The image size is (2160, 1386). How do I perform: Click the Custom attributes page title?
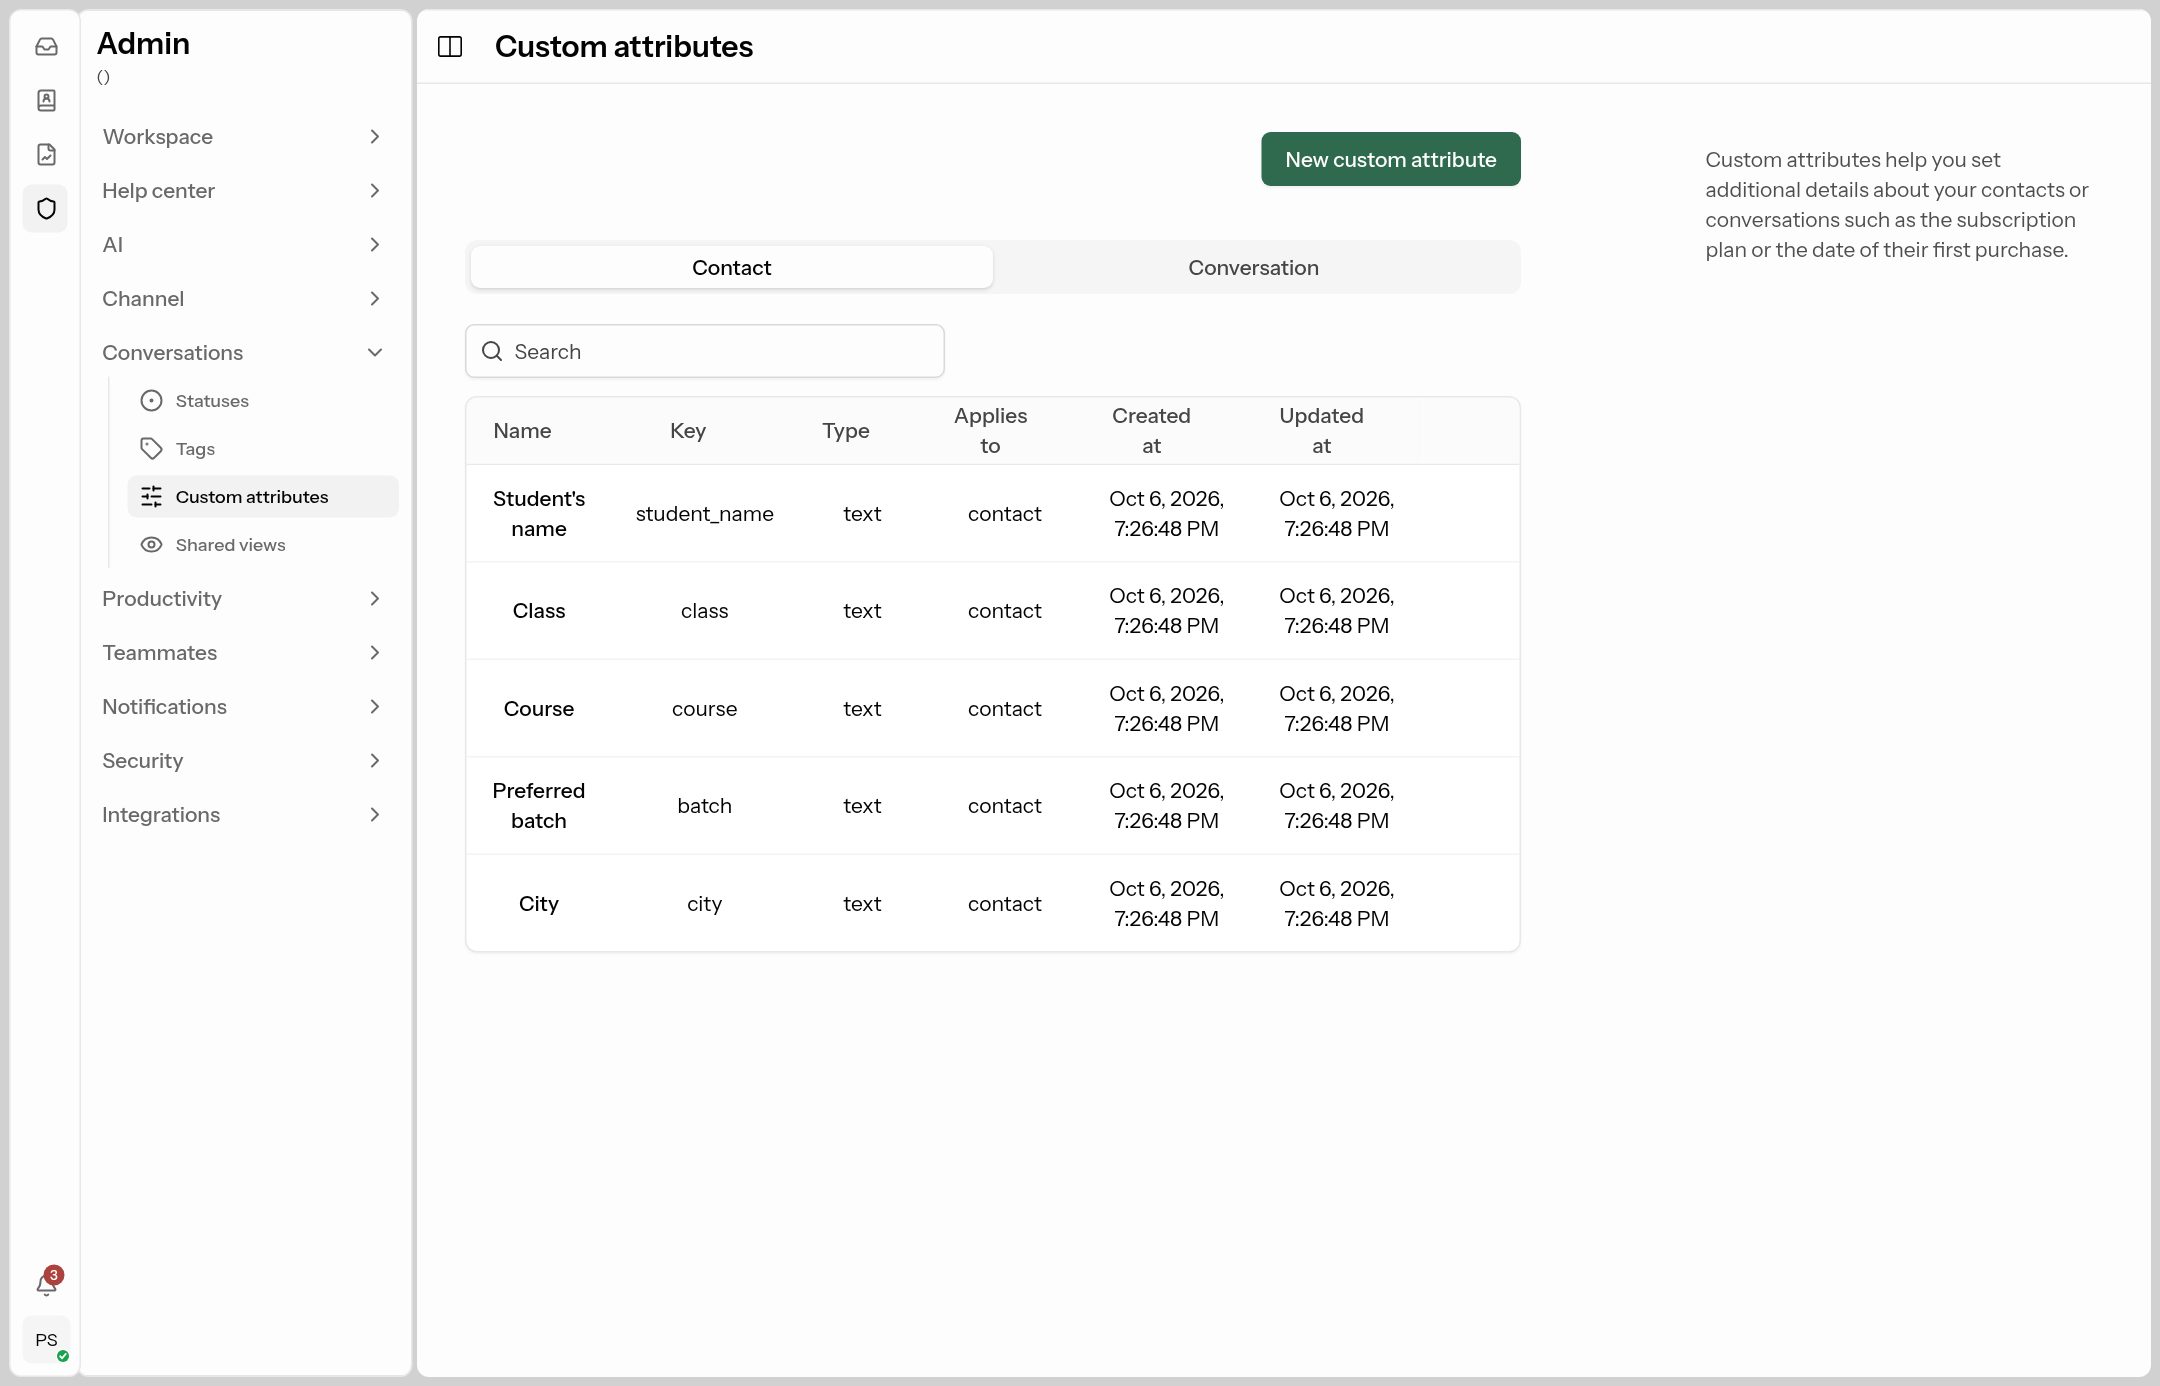click(x=624, y=47)
